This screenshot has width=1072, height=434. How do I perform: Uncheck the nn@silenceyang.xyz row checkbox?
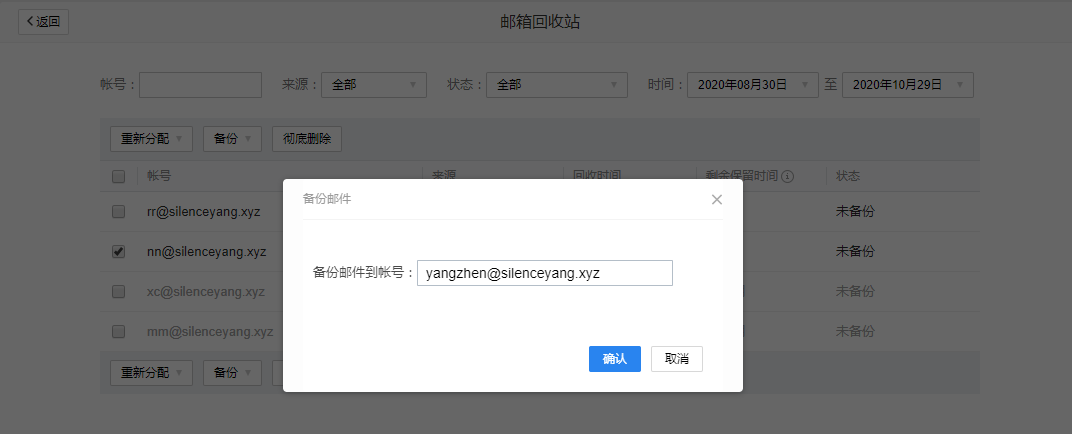click(x=118, y=252)
